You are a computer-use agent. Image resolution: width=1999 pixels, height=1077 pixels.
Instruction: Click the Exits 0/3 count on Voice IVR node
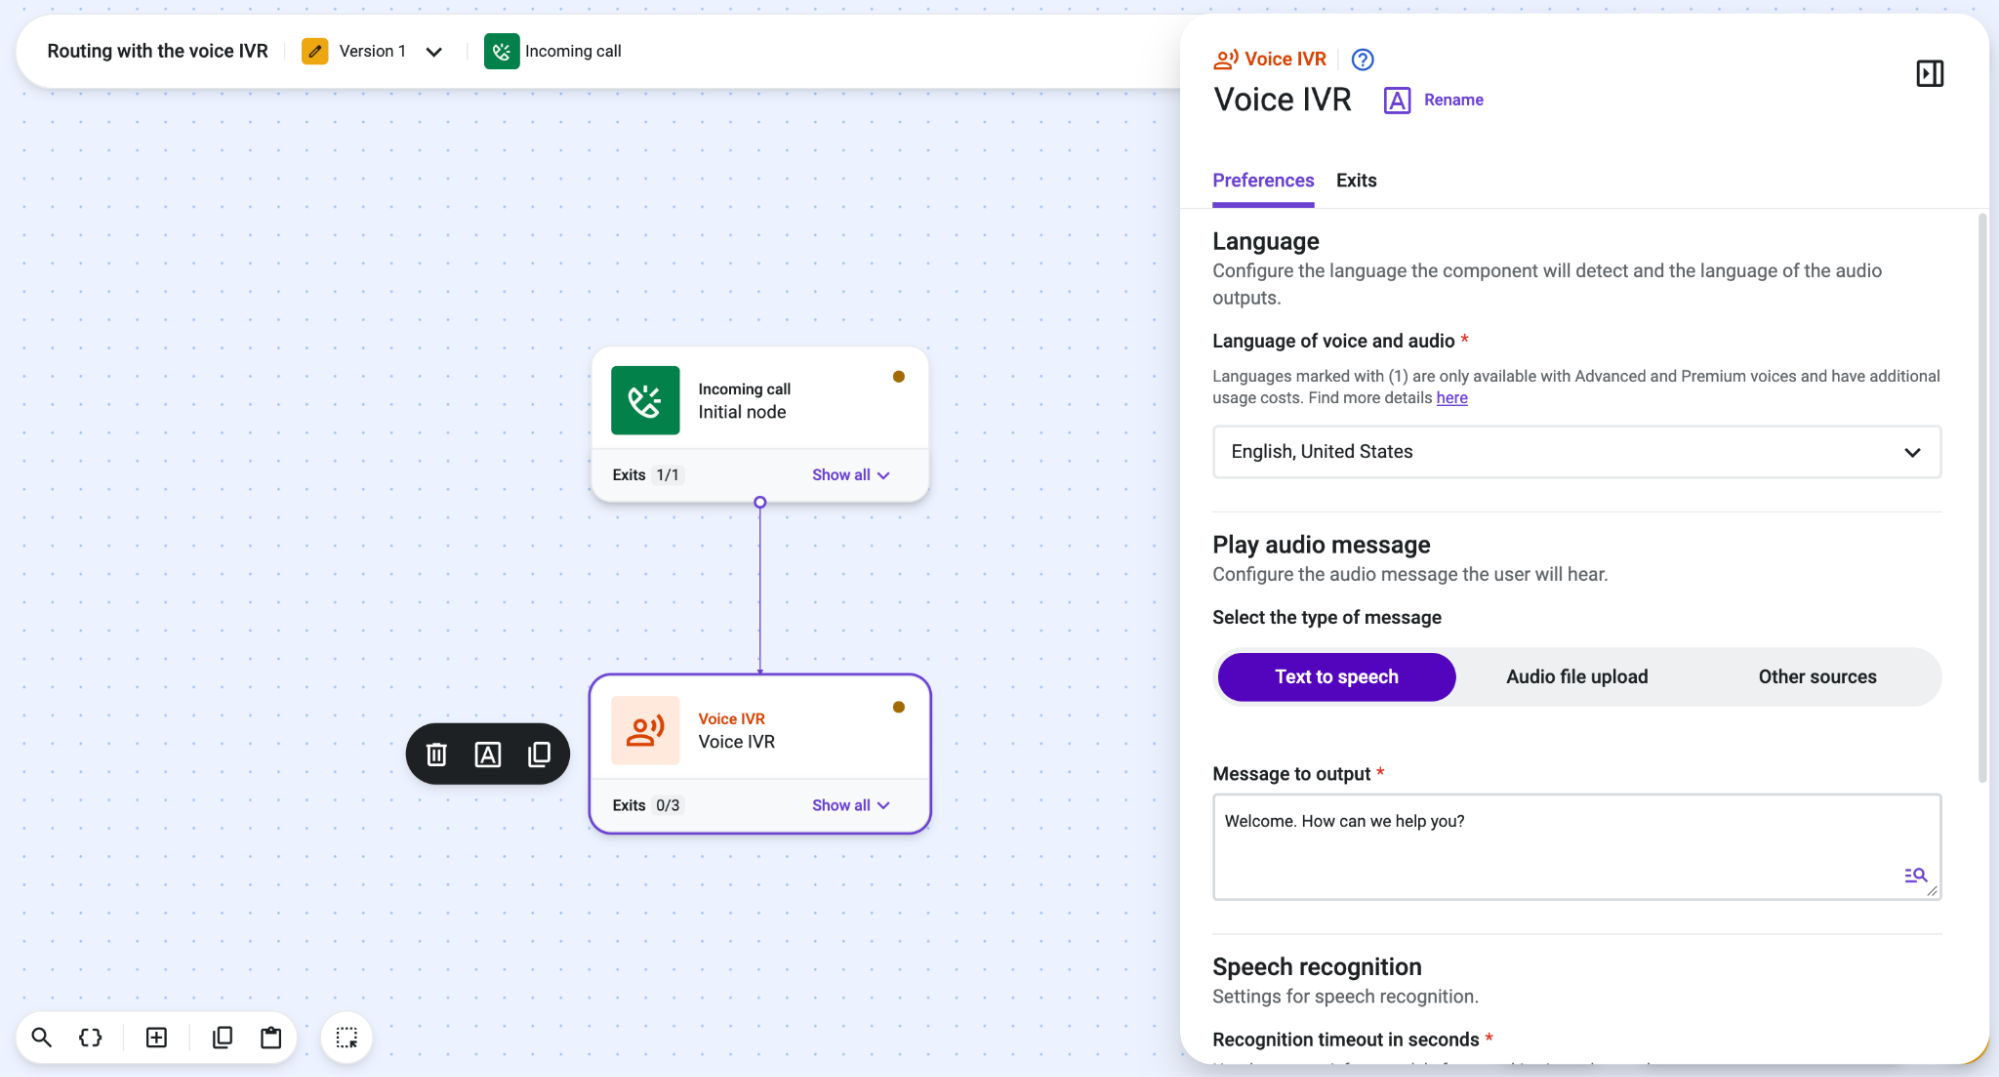(667, 805)
